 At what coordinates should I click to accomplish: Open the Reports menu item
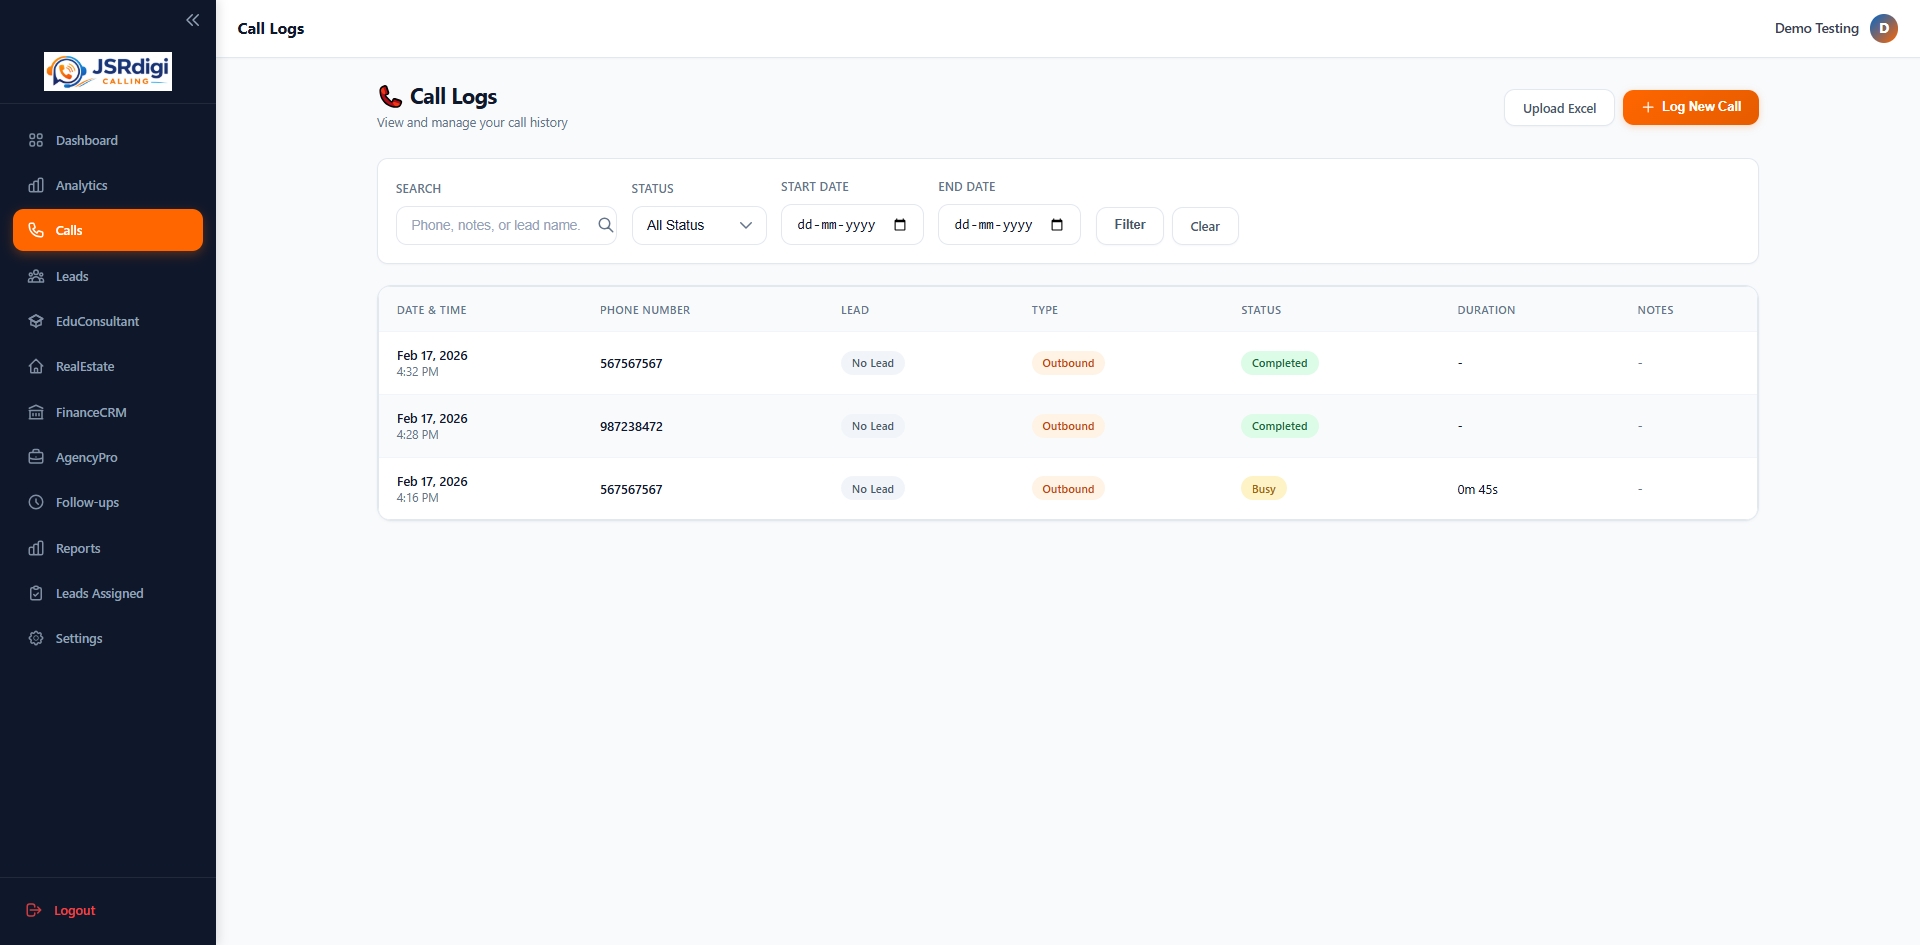[x=108, y=548]
